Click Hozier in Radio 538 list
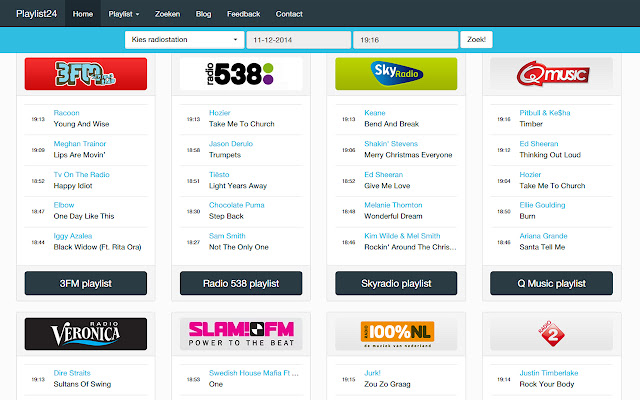The width and height of the screenshot is (640, 400). [220, 113]
